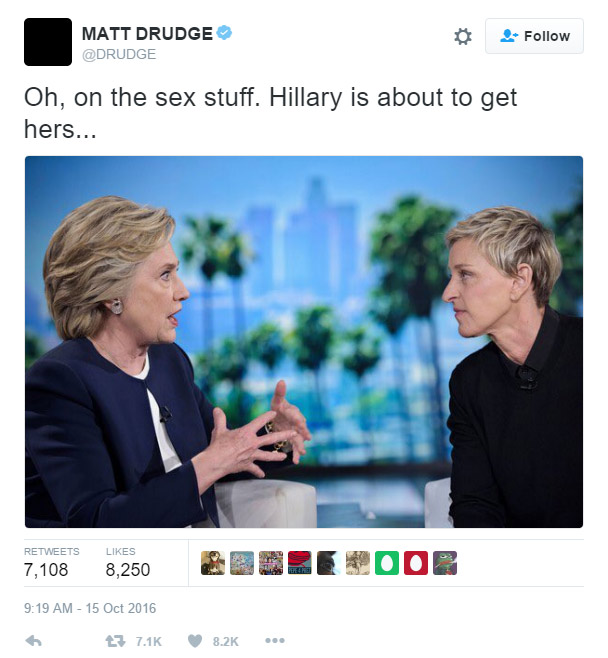Click the blue verified badge
Screen dimensions: 608x658
[224, 33]
